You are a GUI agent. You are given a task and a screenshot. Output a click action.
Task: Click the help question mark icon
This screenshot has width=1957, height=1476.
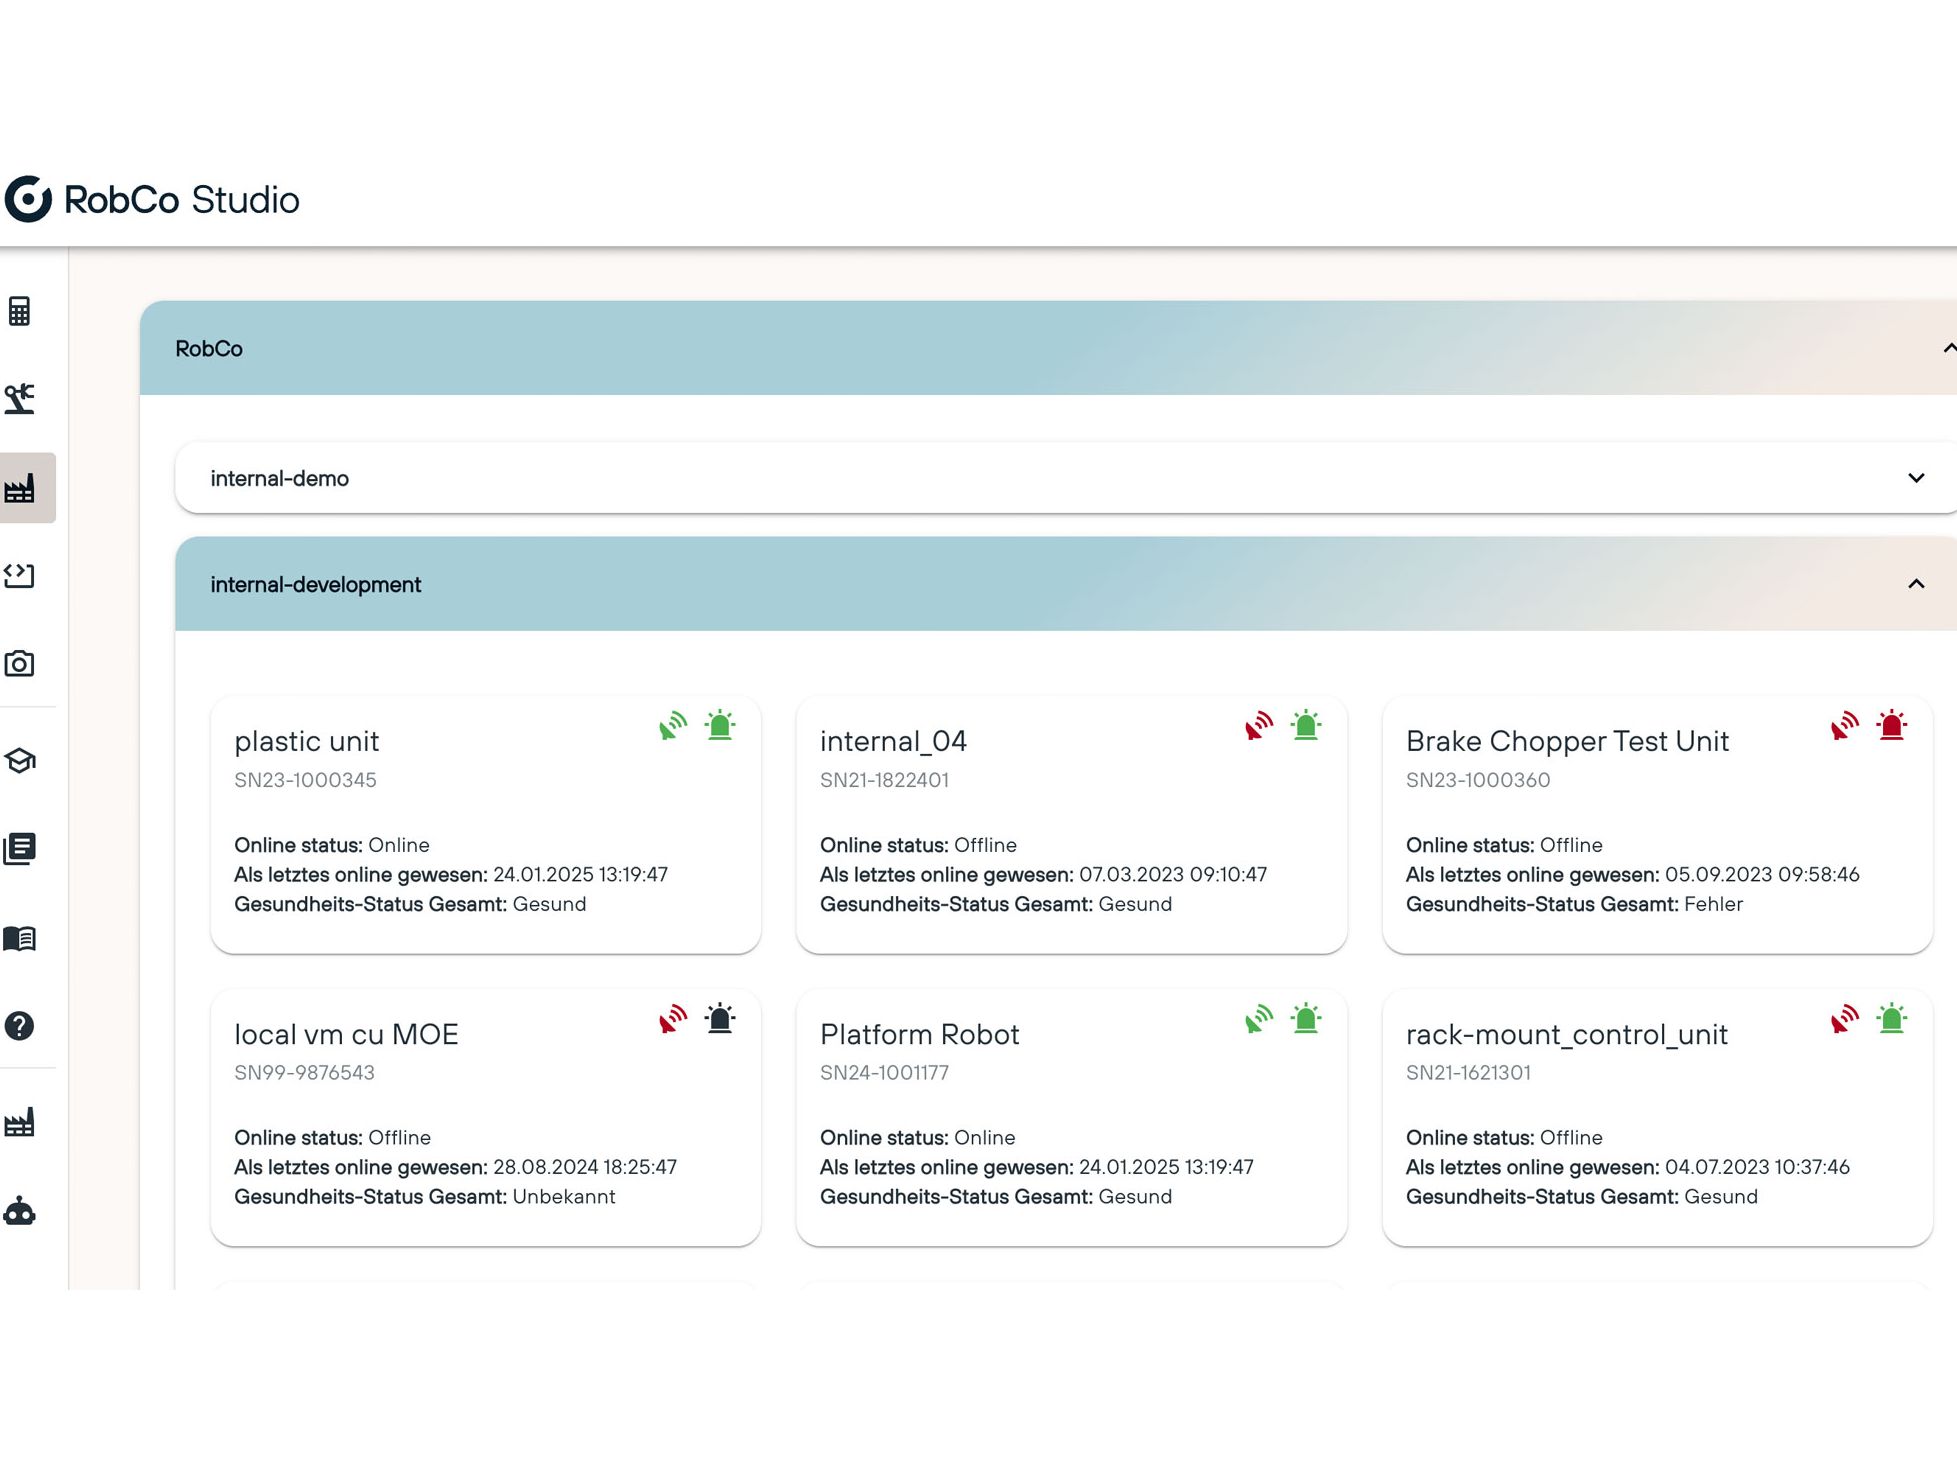click(20, 1026)
